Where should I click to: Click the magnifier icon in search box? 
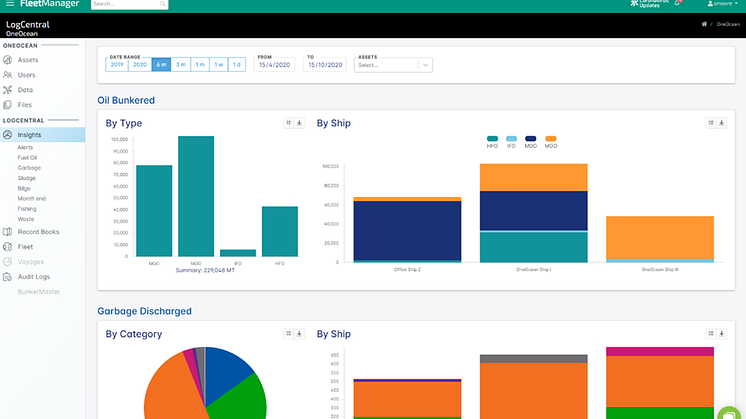[163, 4]
